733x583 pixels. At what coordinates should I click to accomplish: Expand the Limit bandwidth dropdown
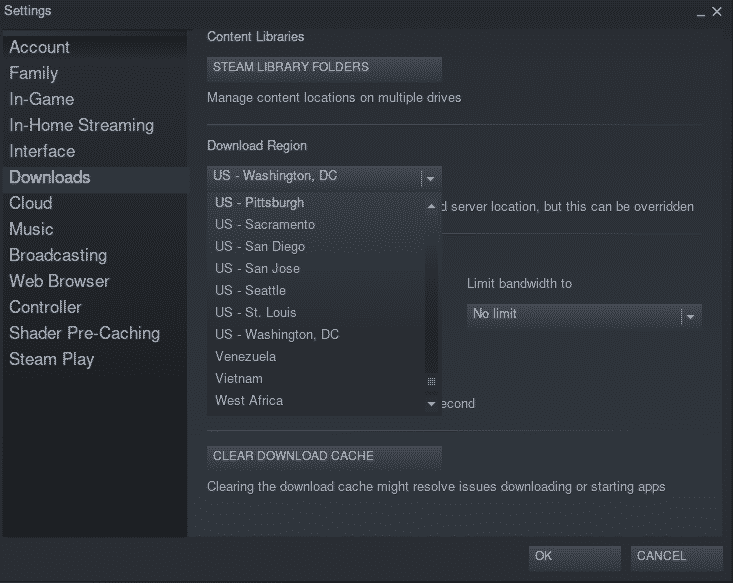coord(689,315)
